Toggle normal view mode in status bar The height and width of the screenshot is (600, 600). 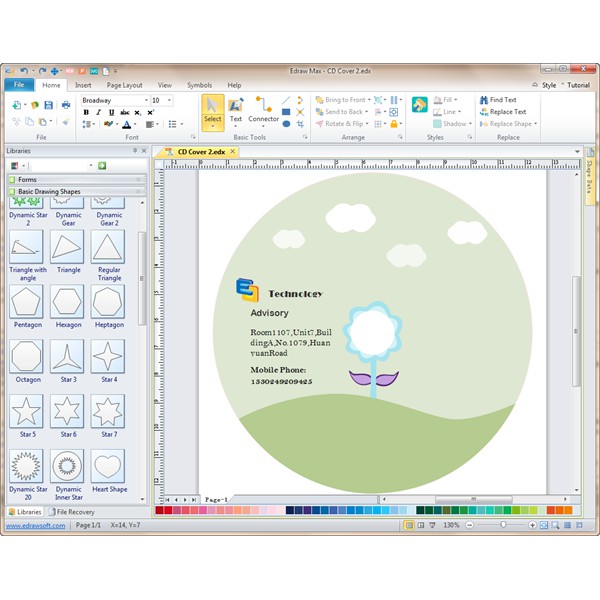pyautogui.click(x=409, y=525)
